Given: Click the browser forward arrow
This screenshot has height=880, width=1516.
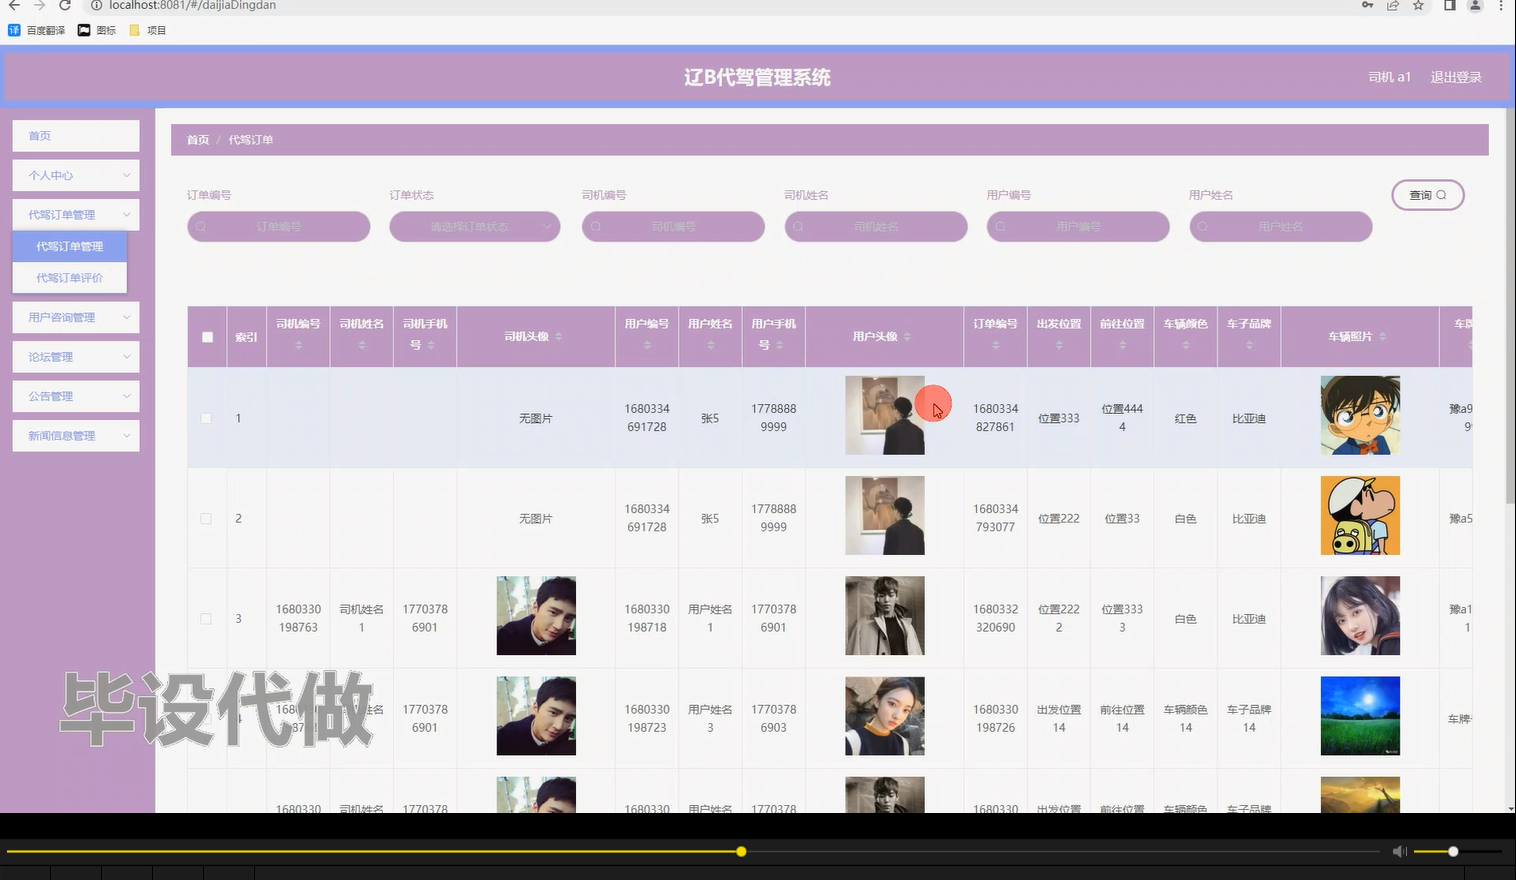Looking at the screenshot, I should pos(39,5).
